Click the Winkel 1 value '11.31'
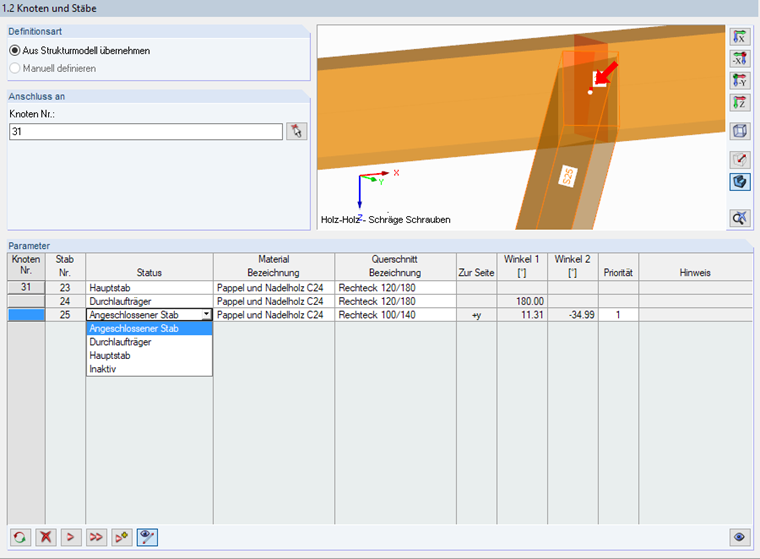This screenshot has width=760, height=559. click(522, 315)
